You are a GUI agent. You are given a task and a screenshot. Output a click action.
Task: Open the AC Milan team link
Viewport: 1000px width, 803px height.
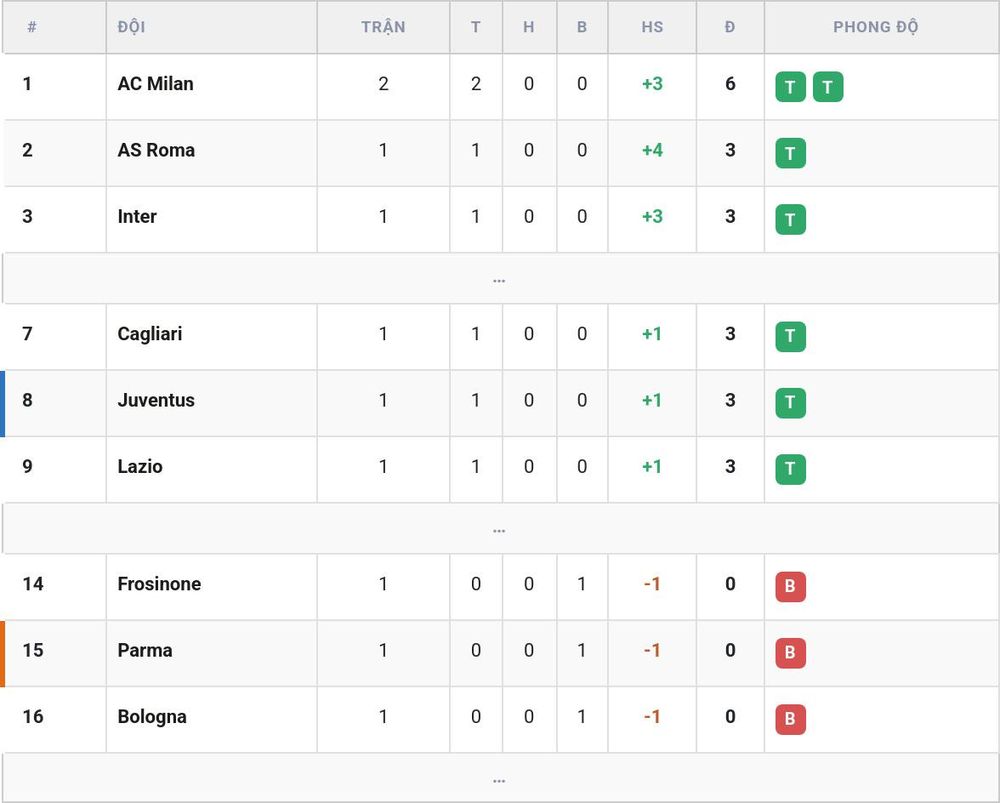click(155, 84)
